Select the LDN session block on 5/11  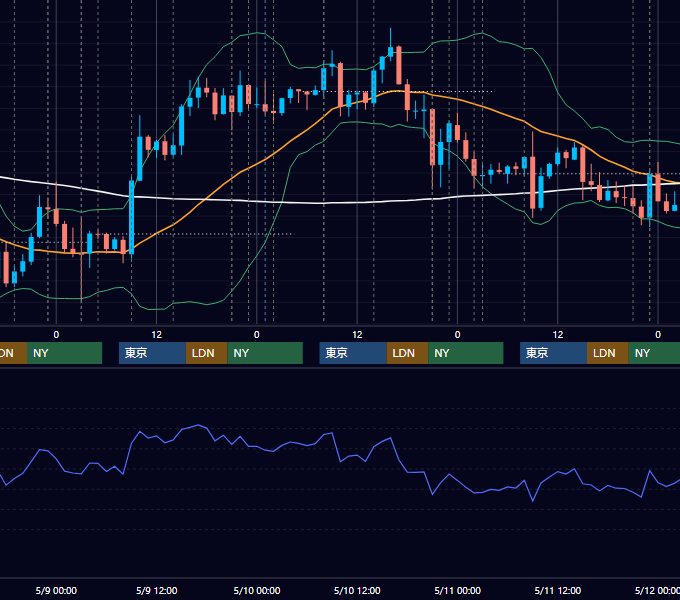pos(608,353)
